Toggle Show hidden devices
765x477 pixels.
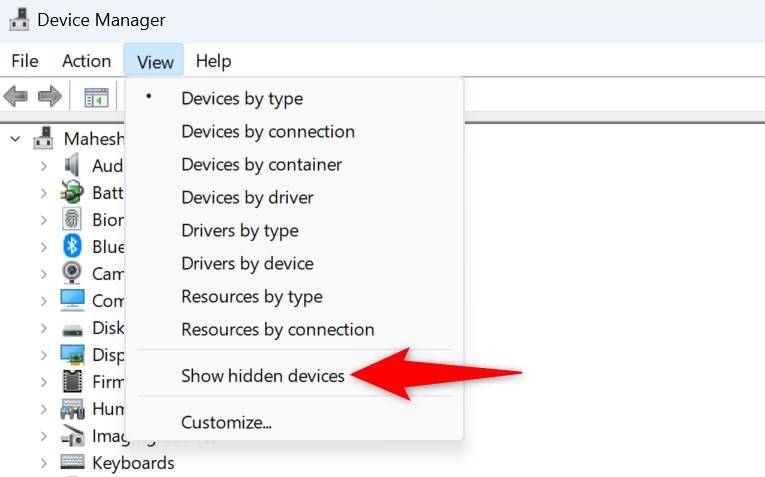coord(262,376)
